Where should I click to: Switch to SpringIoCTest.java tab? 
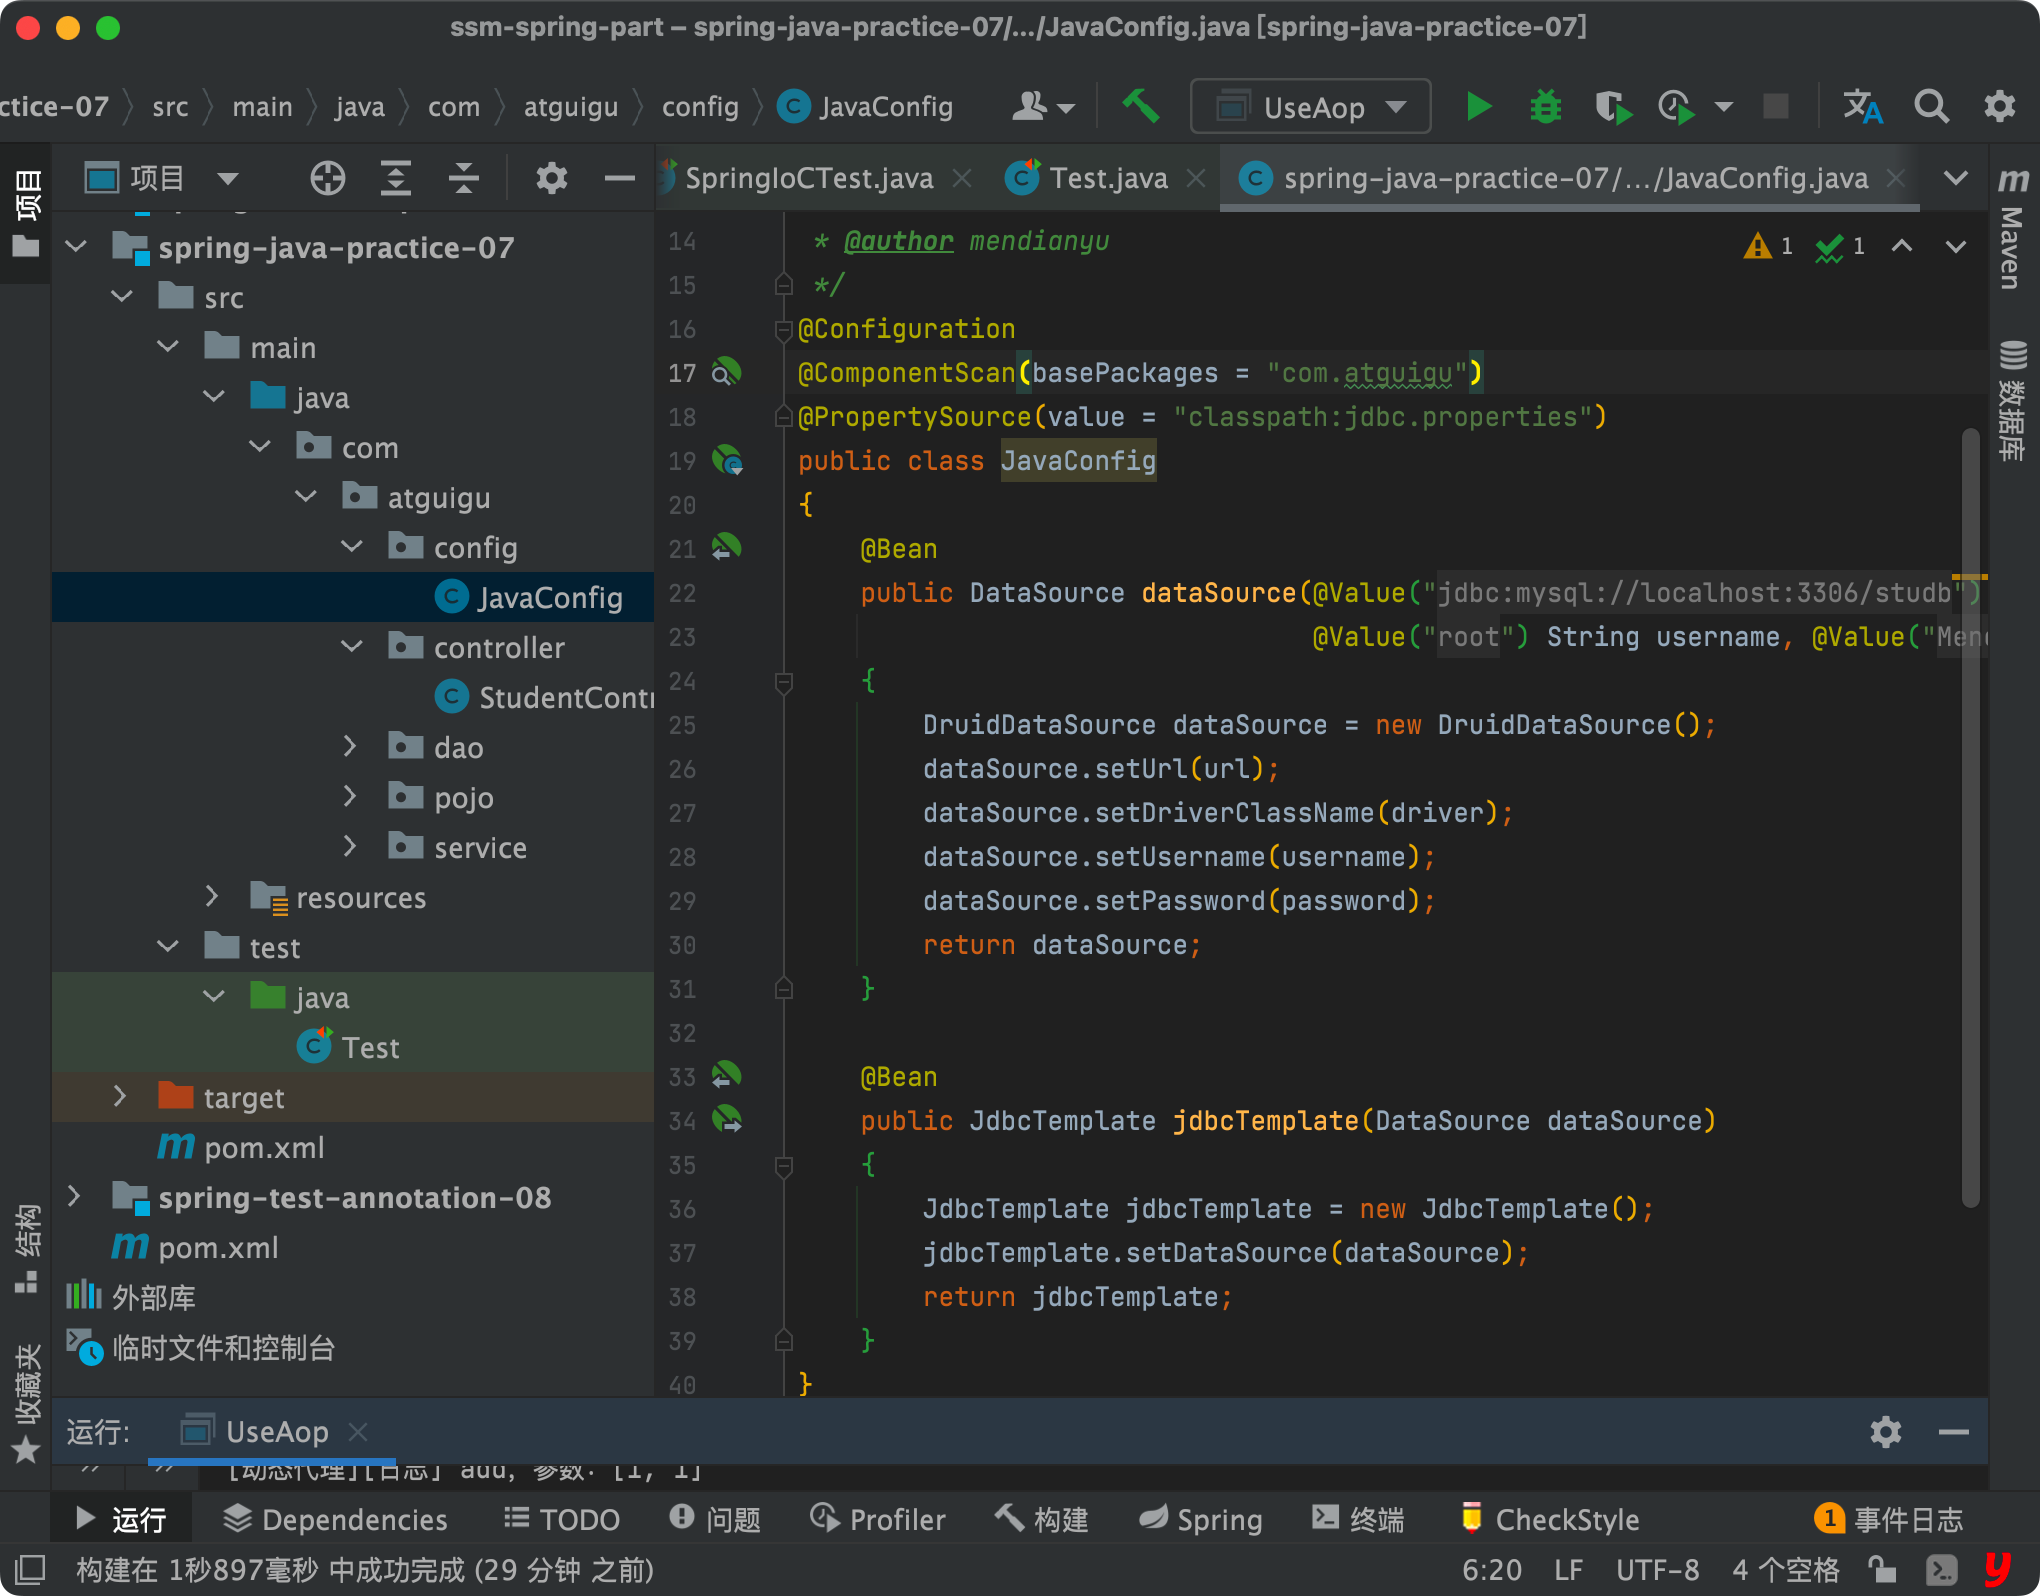(808, 179)
